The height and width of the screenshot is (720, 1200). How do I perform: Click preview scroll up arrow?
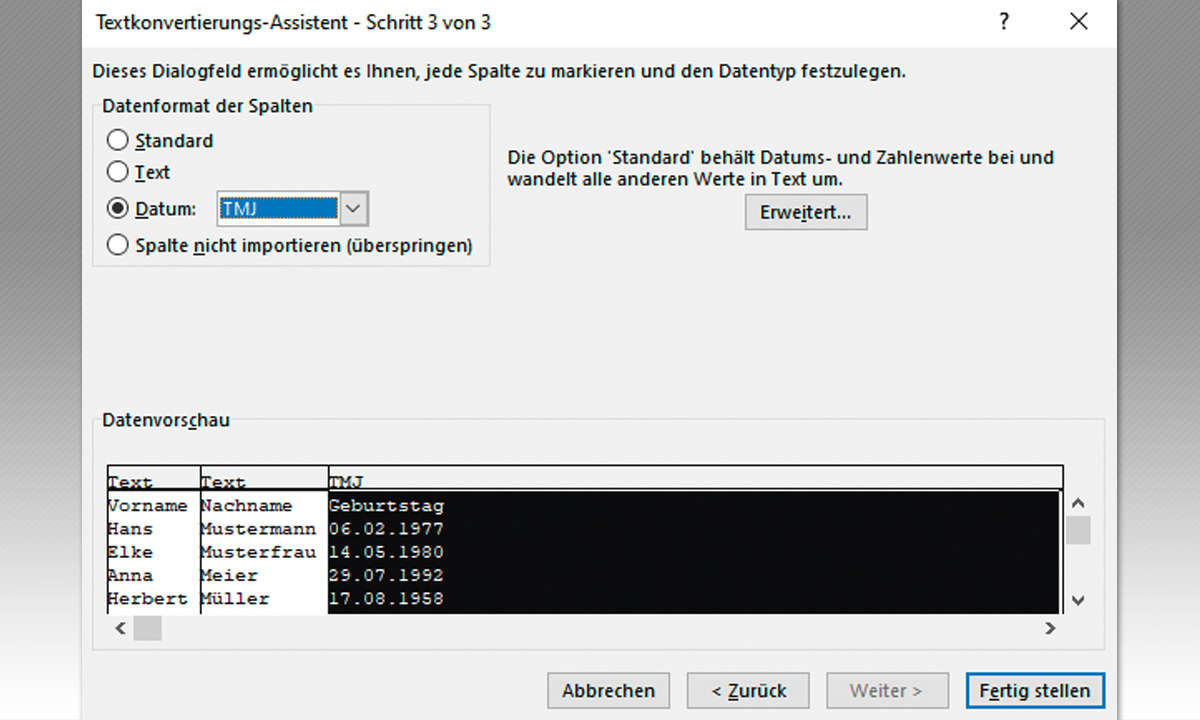click(1077, 504)
